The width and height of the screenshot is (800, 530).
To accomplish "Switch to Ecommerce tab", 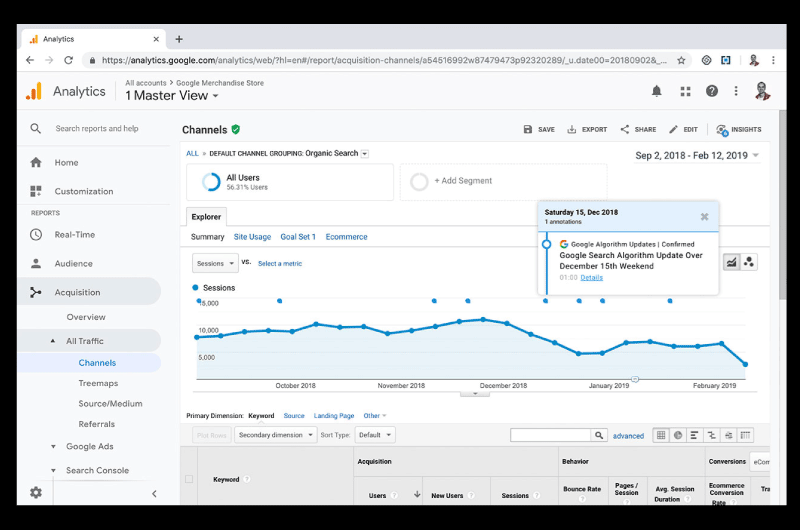I will click(346, 237).
